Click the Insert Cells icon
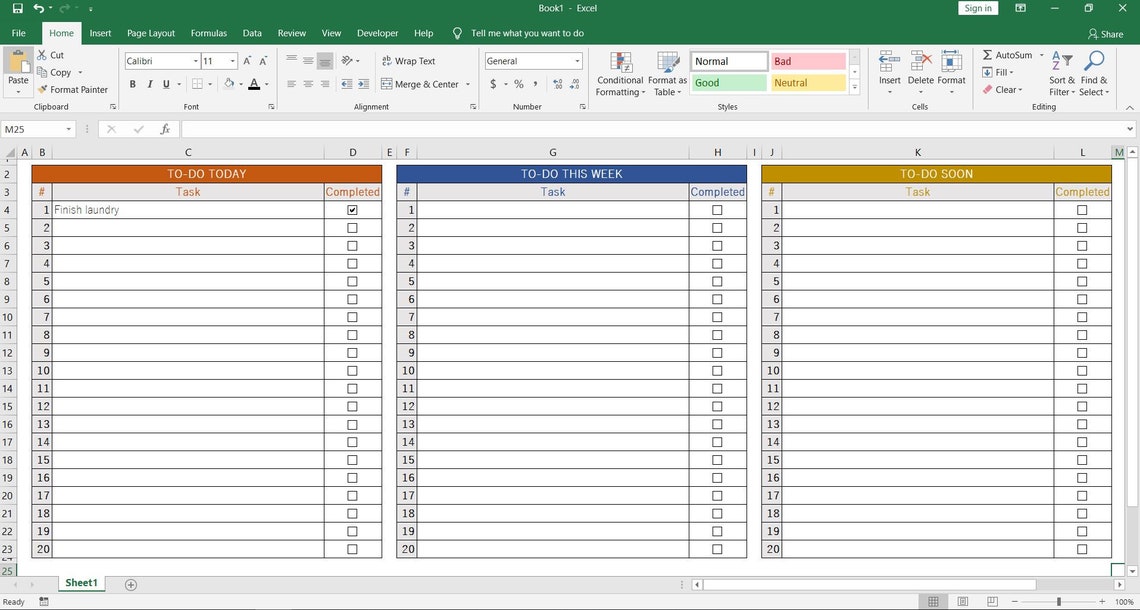Screen dimensions: 1140x610 [889, 62]
